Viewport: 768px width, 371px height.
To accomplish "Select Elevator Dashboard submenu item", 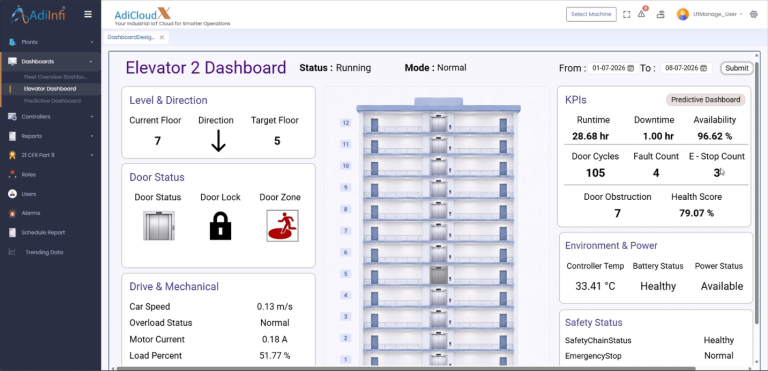I will 50,89.
